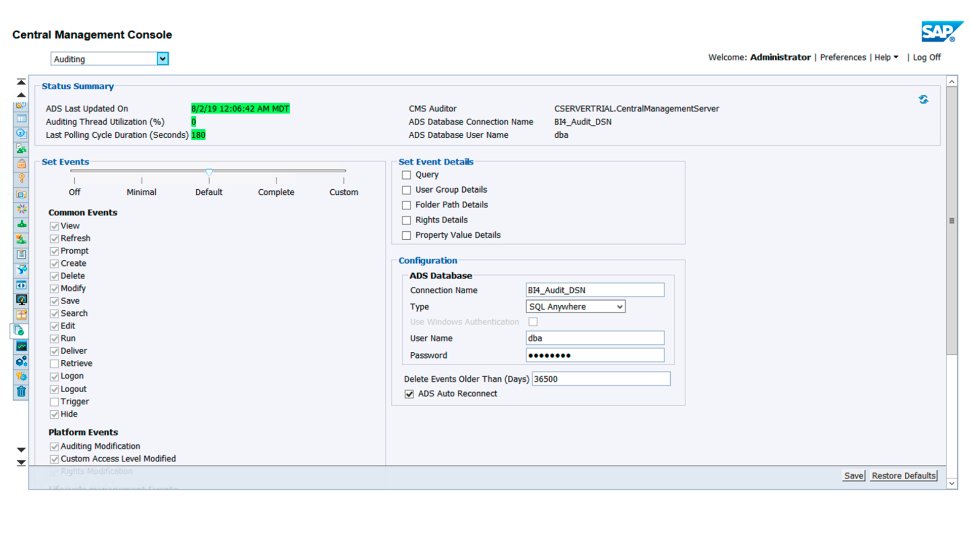This screenshot has height=545, width=971.
Task: Click the sidebar single down arrow
Action: (x=21, y=450)
